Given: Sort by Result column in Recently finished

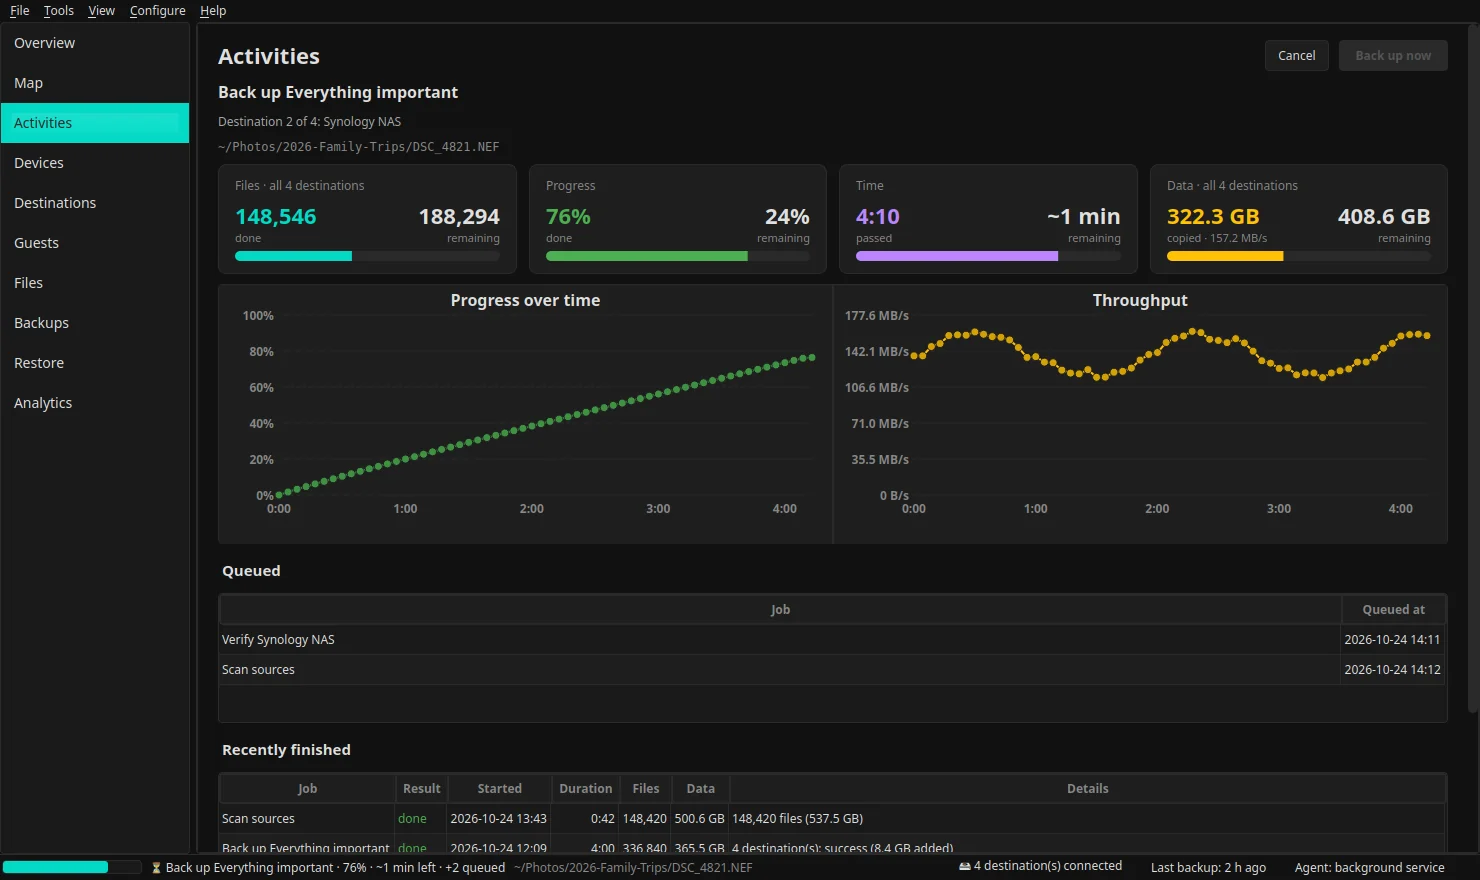Looking at the screenshot, I should point(421,788).
